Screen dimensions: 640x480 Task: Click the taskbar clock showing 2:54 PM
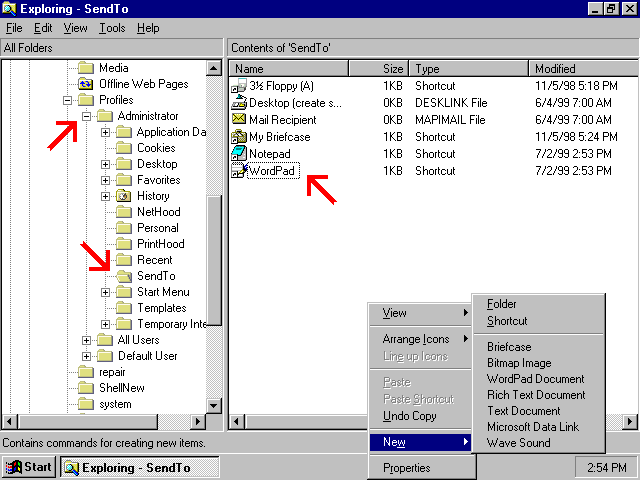607,467
